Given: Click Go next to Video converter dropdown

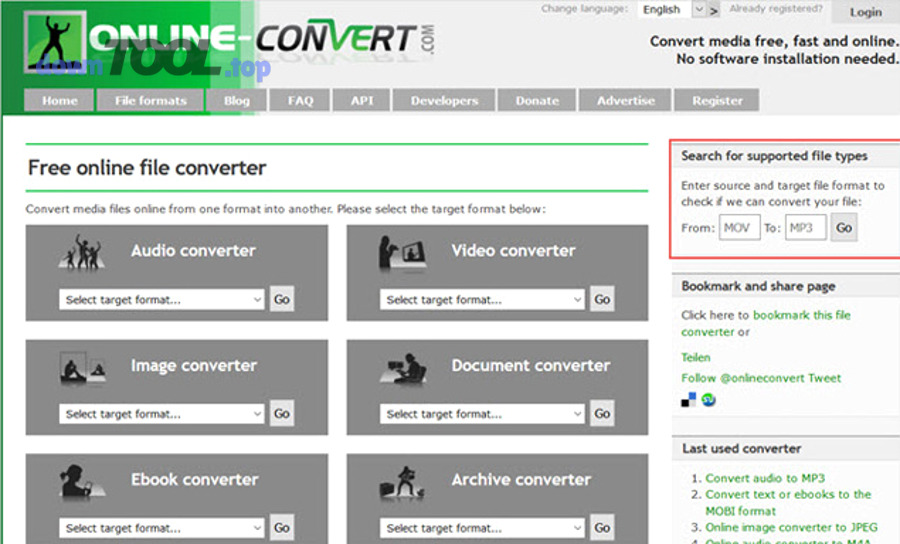Looking at the screenshot, I should (602, 299).
